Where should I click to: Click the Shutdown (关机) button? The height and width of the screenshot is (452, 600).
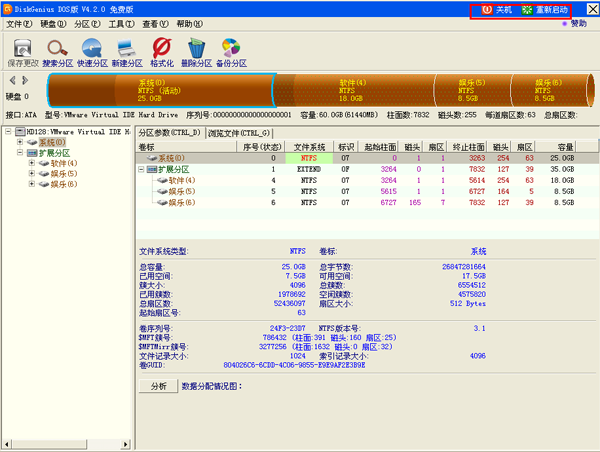click(497, 10)
